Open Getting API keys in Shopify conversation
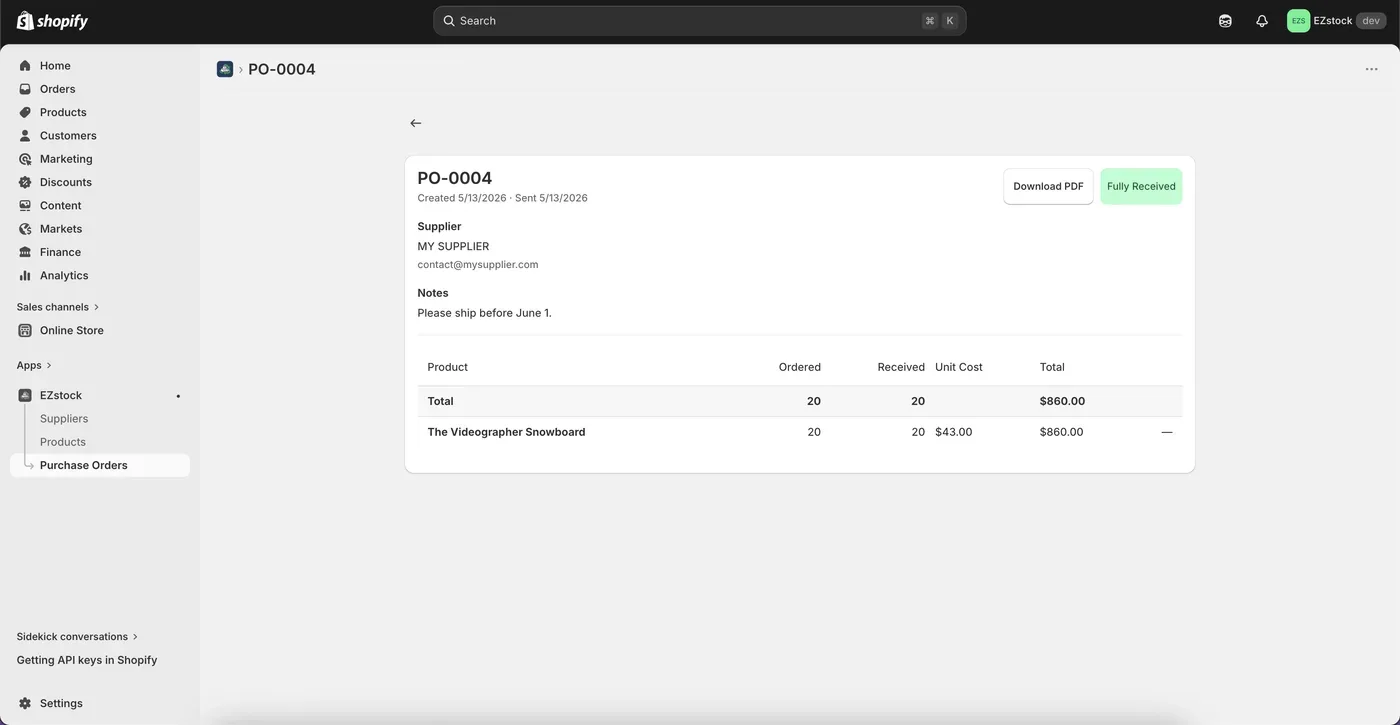This screenshot has width=1400, height=725. click(87, 660)
